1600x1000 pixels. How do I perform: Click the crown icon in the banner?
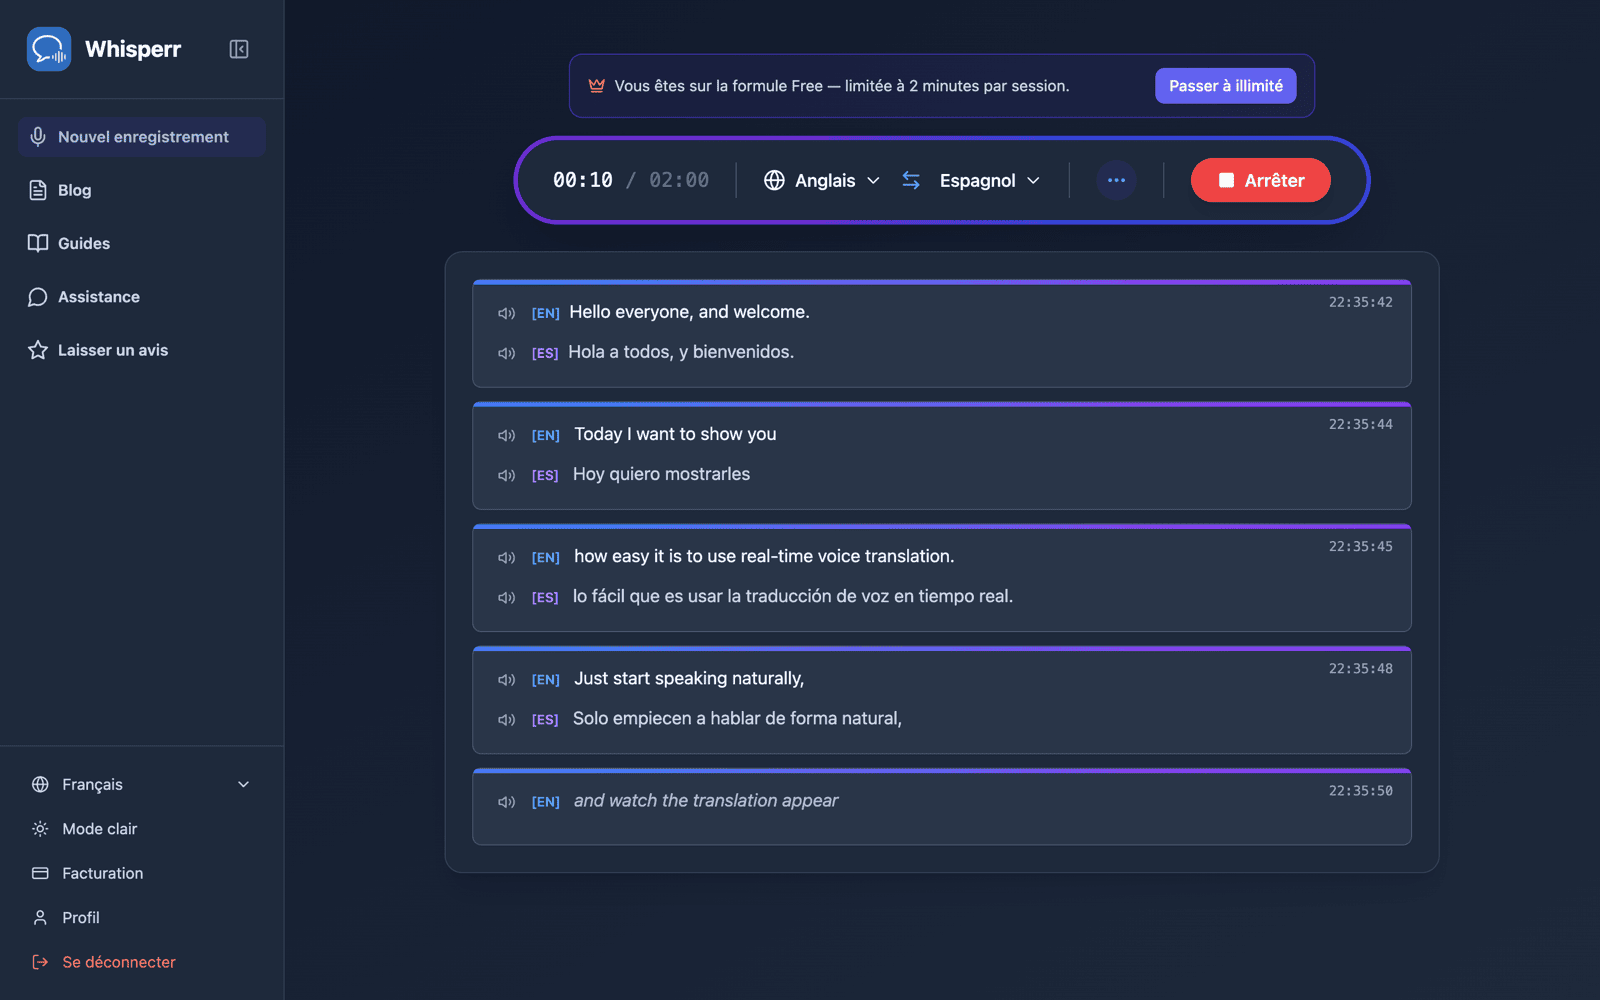click(597, 86)
